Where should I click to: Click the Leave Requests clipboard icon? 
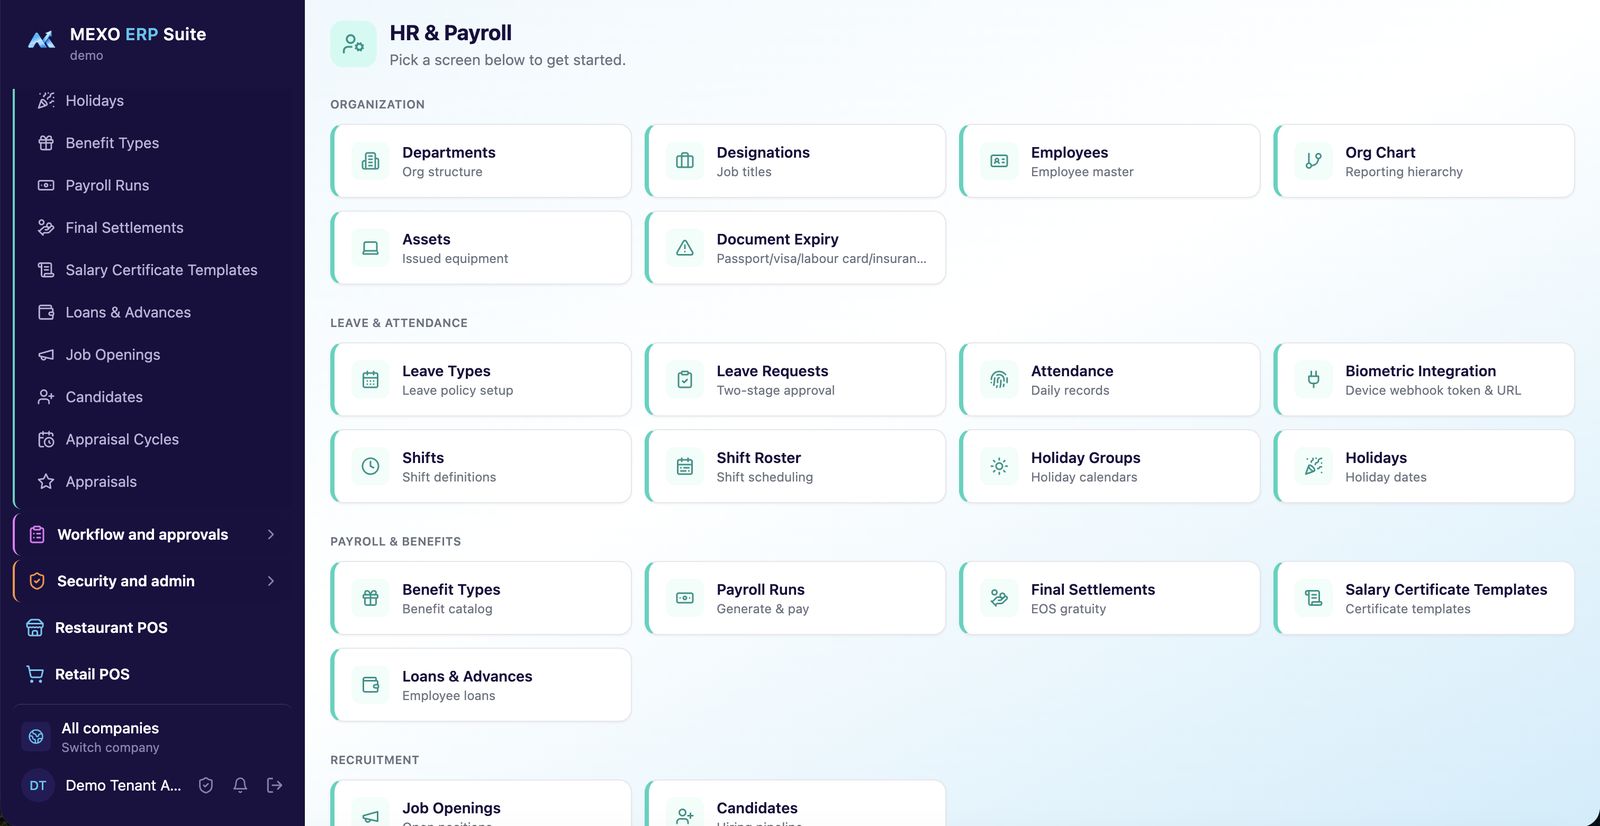click(685, 380)
